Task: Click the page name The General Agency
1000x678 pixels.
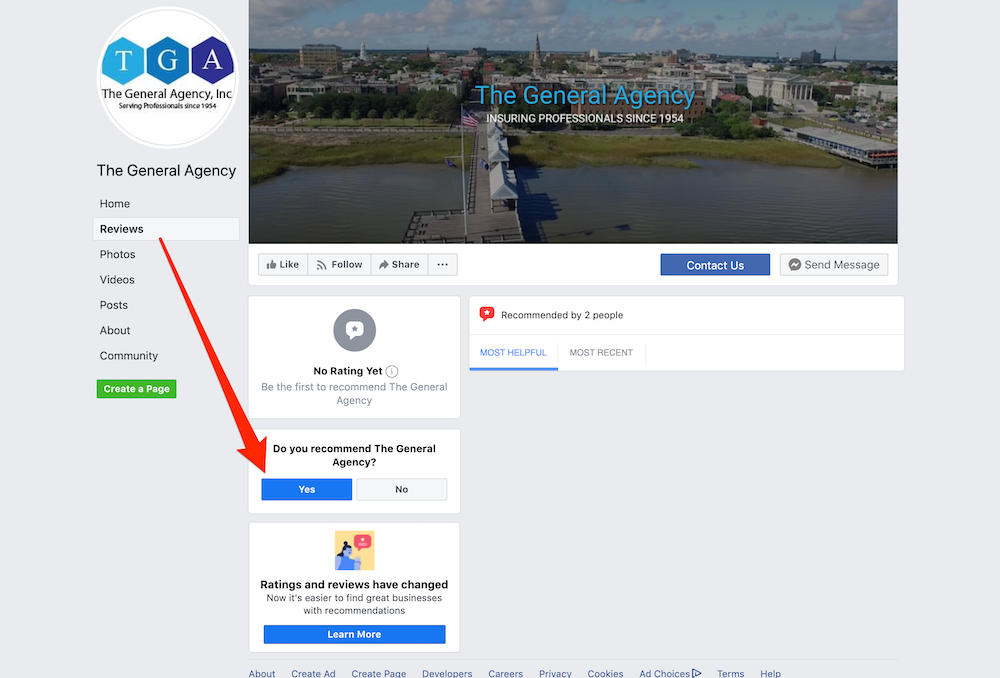Action: (x=166, y=170)
